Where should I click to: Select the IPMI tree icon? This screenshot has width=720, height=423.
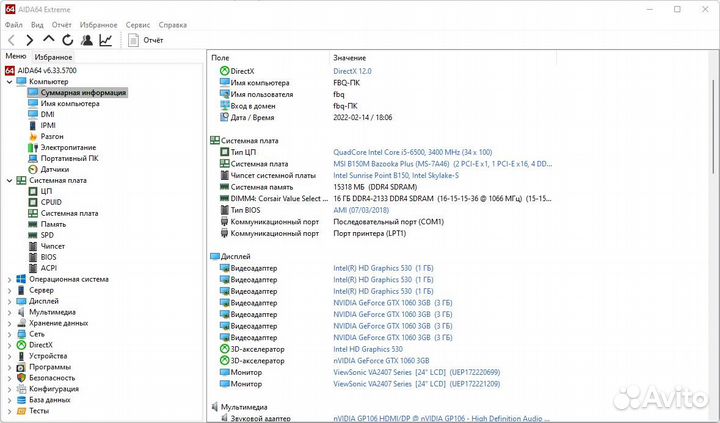tap(33, 125)
